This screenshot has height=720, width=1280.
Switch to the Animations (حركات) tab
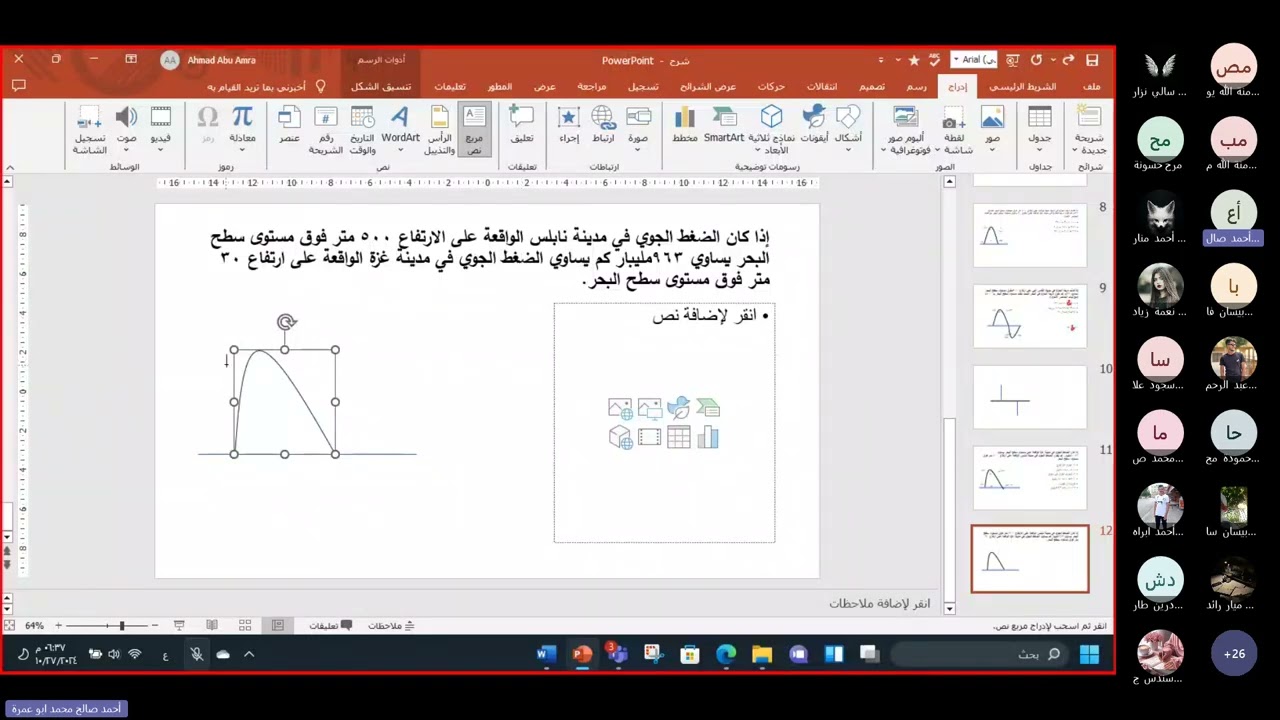click(x=771, y=87)
